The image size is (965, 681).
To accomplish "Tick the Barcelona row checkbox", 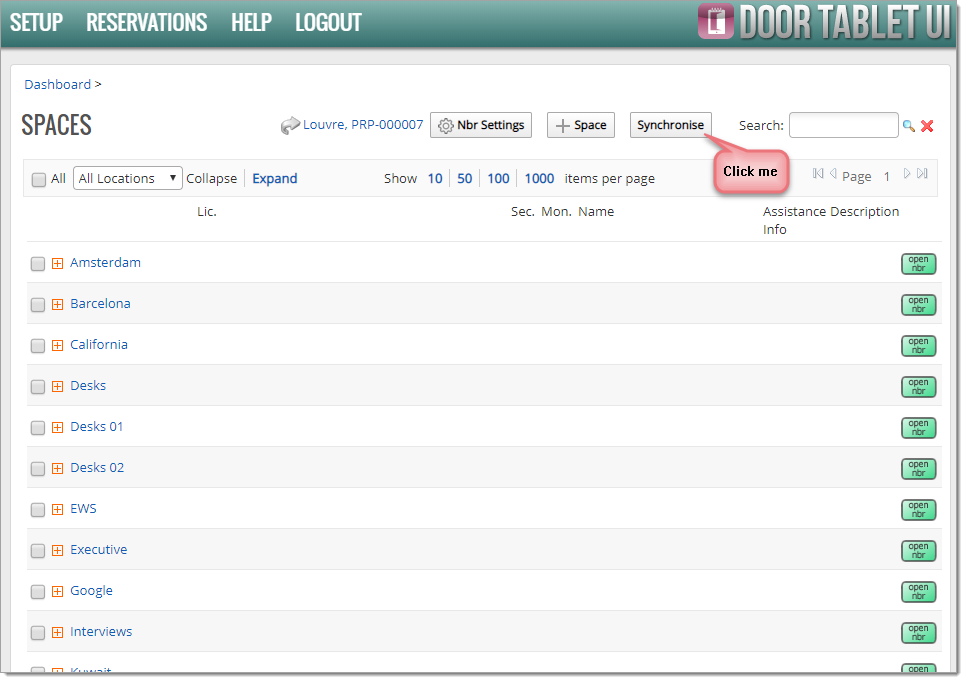I will (38, 305).
